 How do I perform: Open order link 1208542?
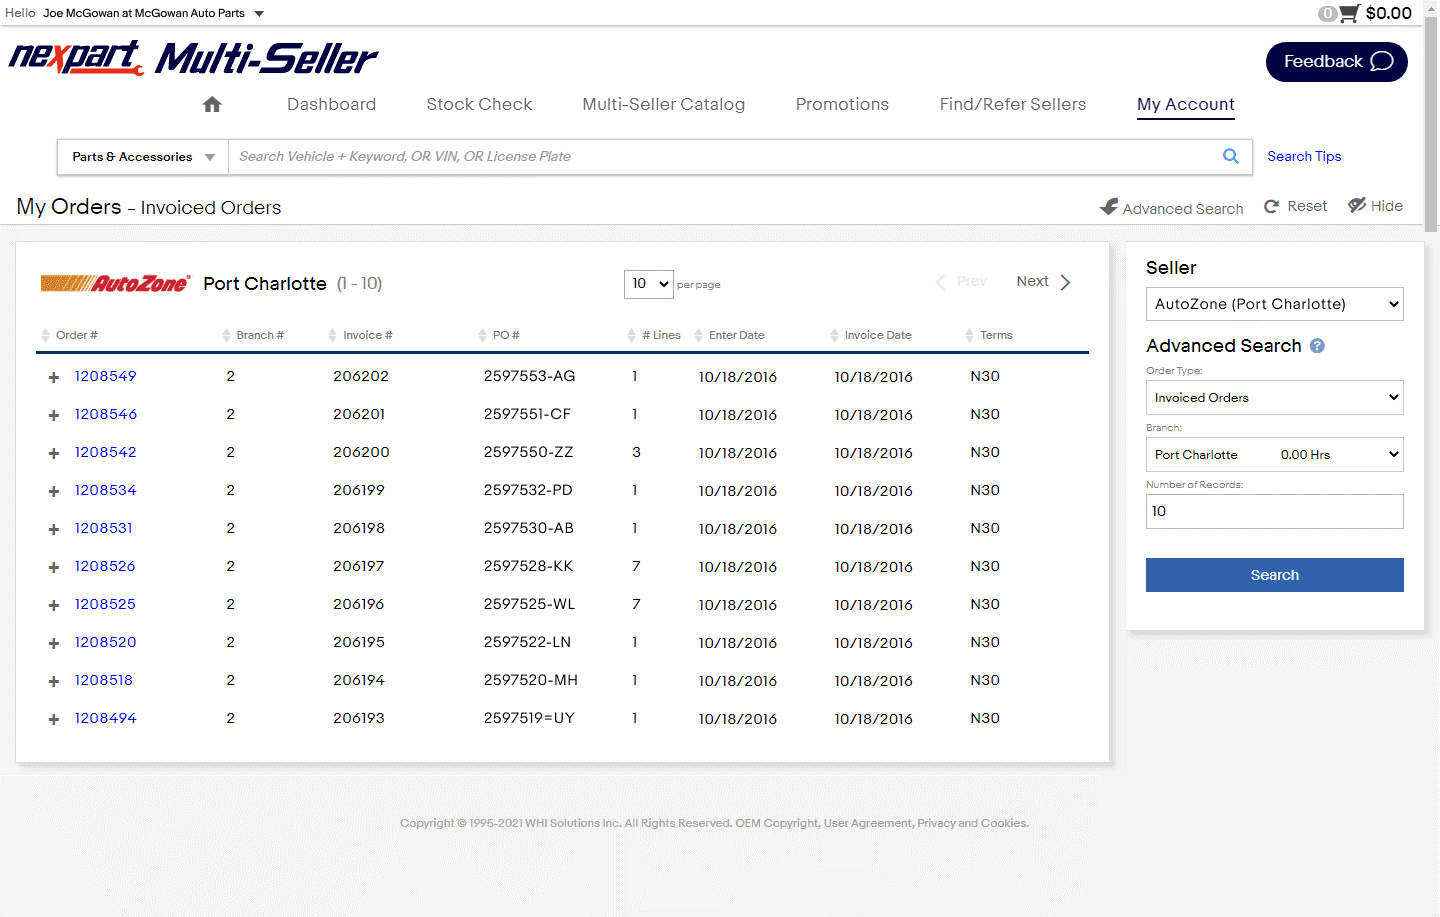click(x=105, y=452)
